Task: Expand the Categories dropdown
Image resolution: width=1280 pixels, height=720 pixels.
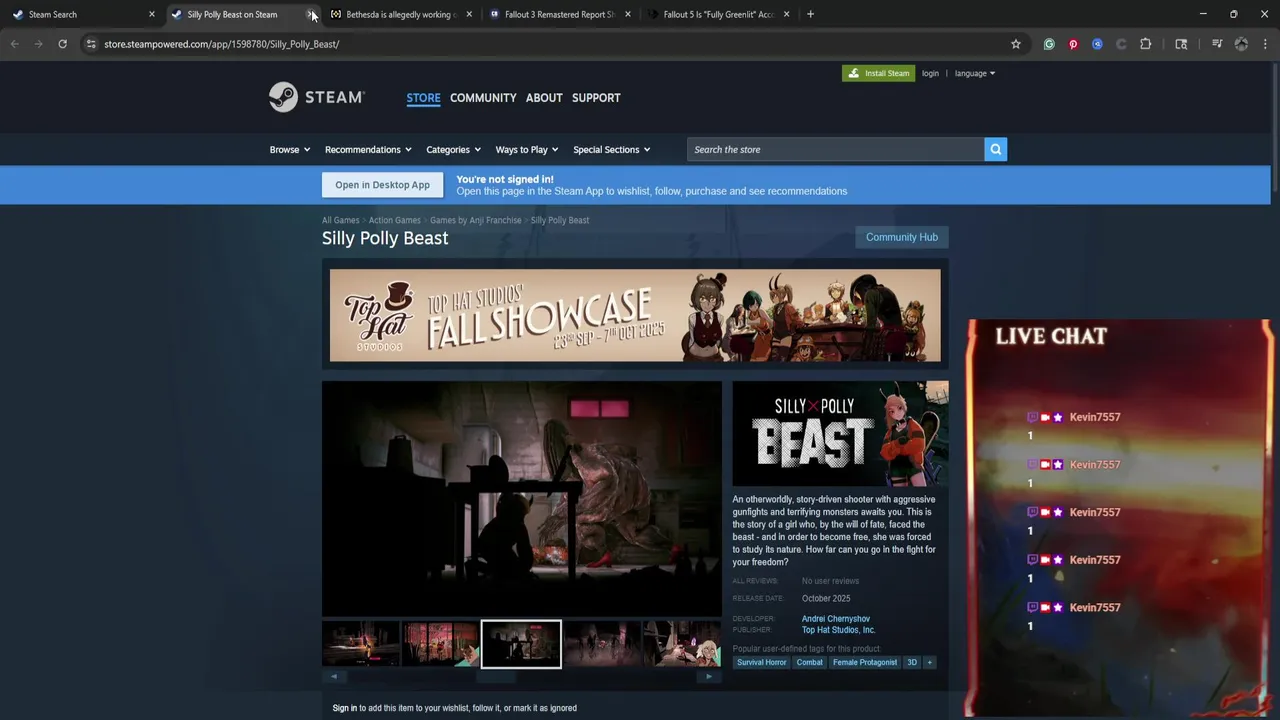Action: (453, 149)
